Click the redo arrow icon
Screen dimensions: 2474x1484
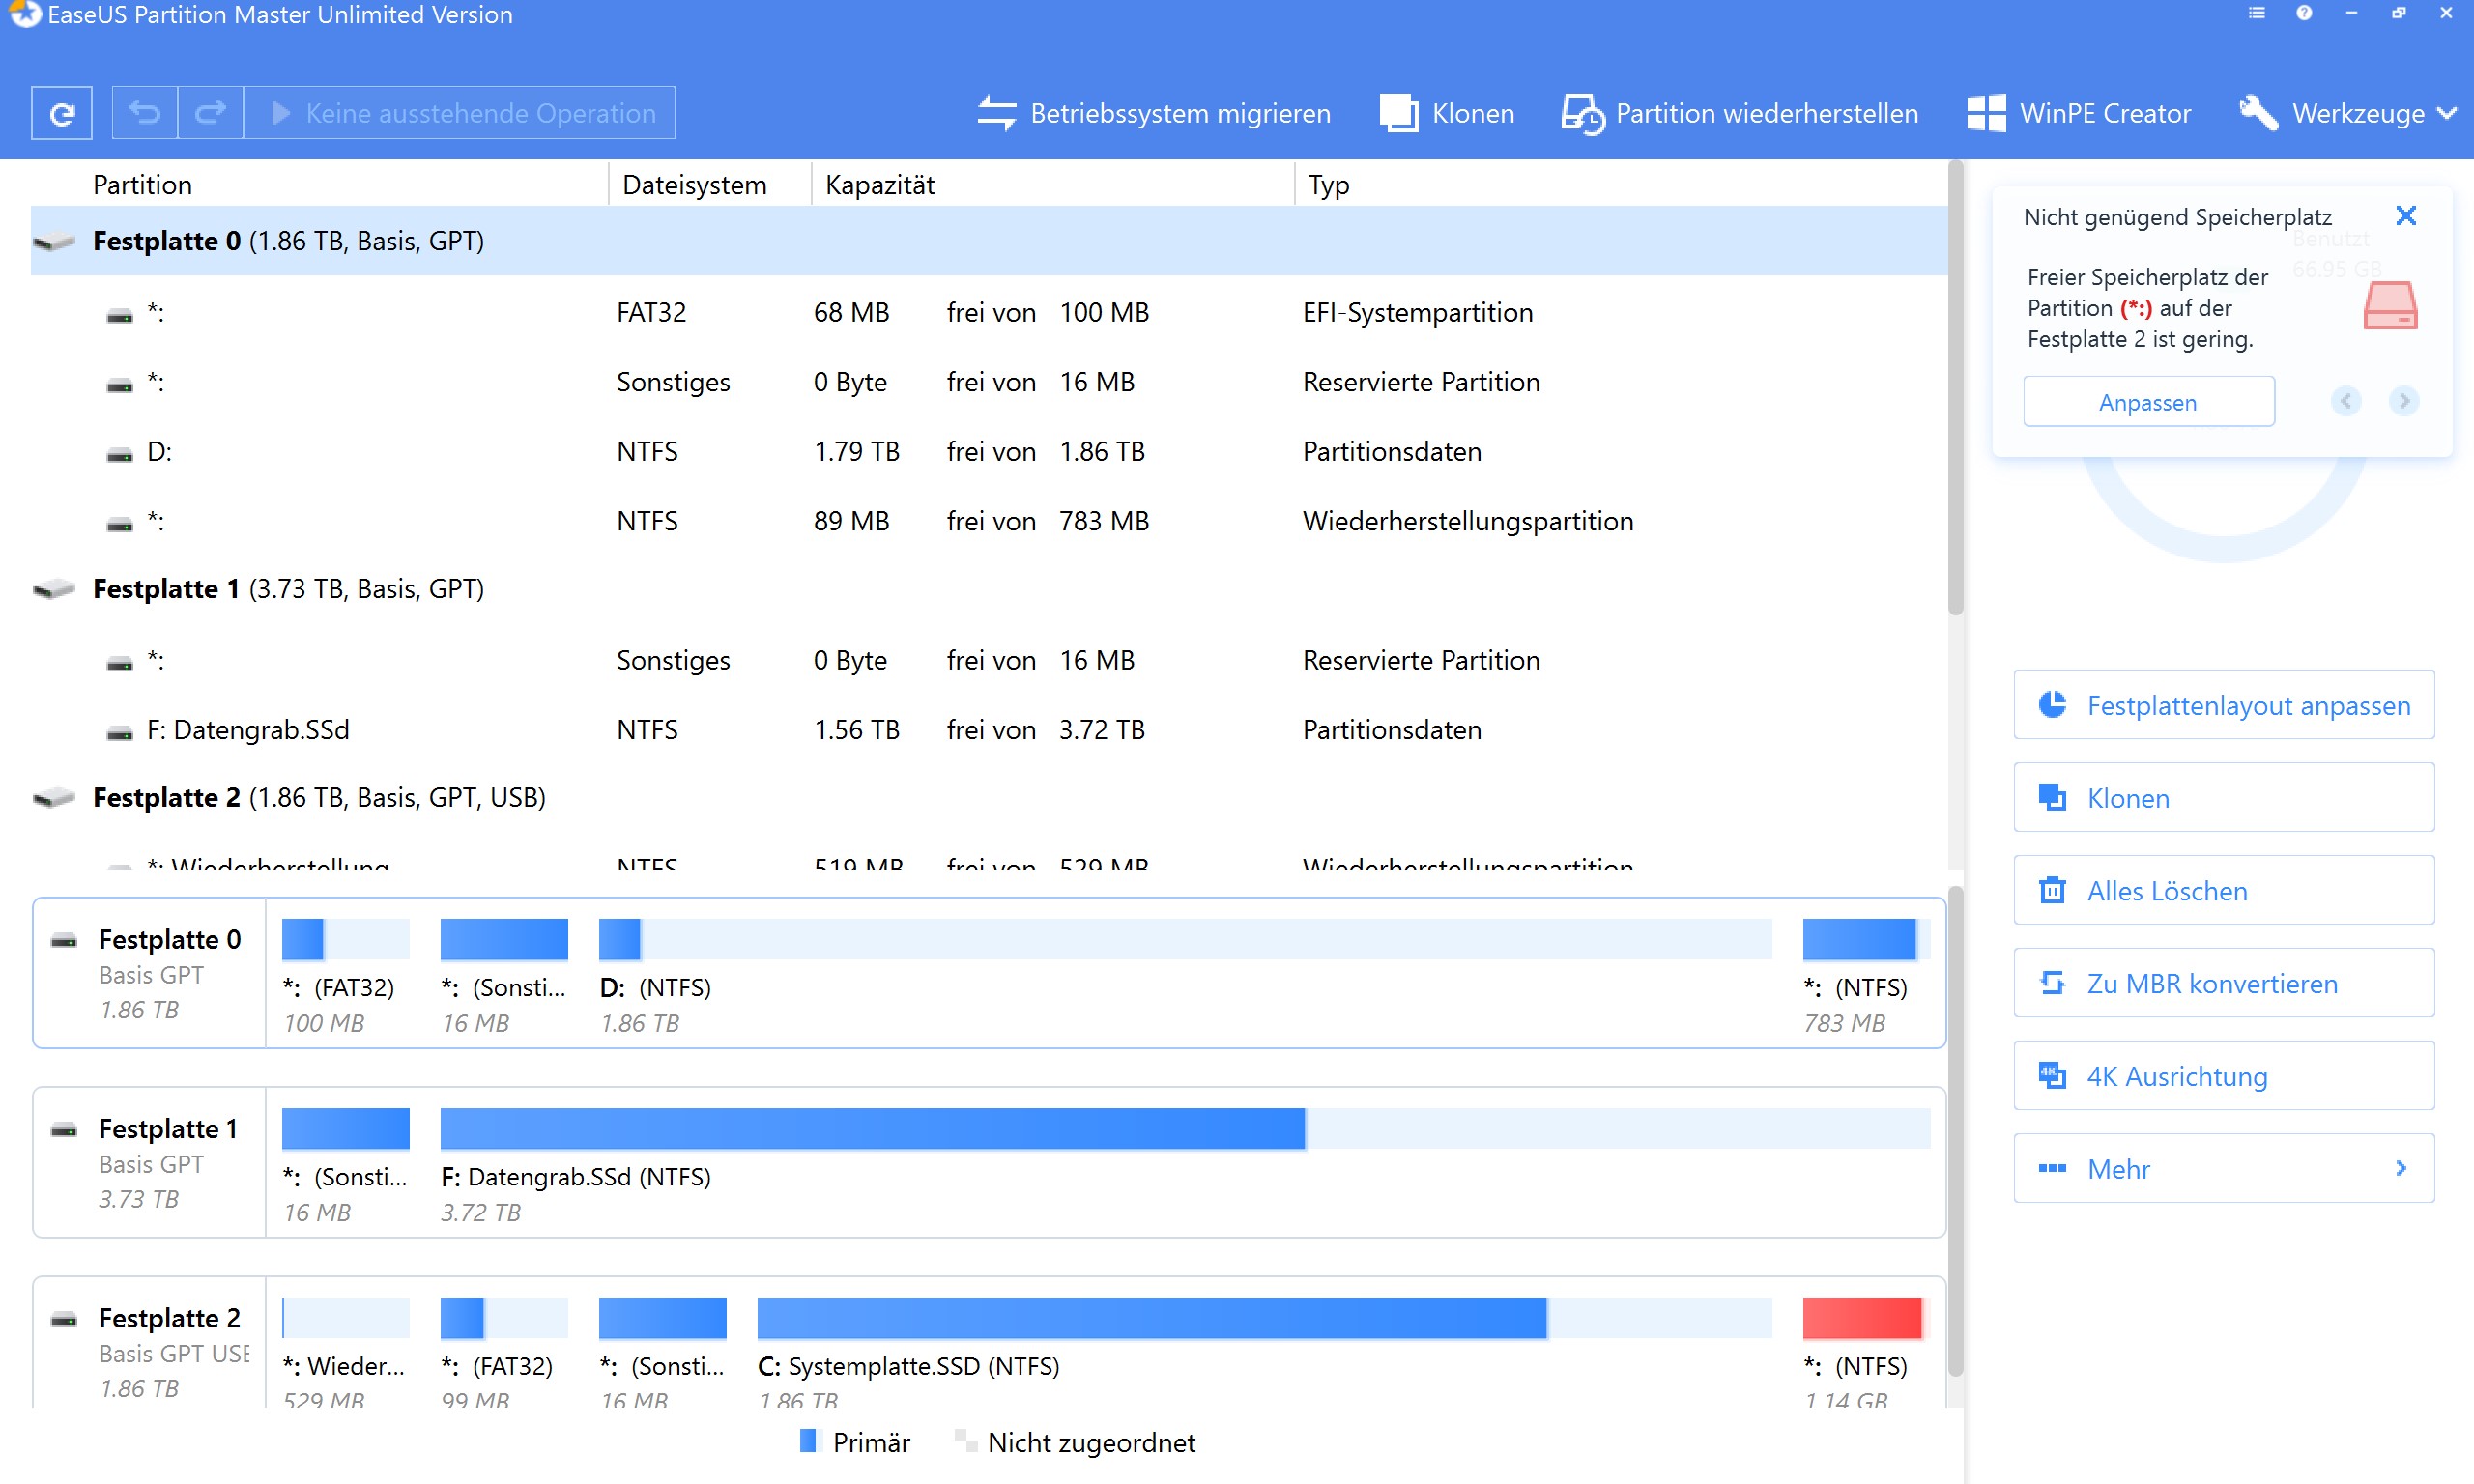pos(210,113)
